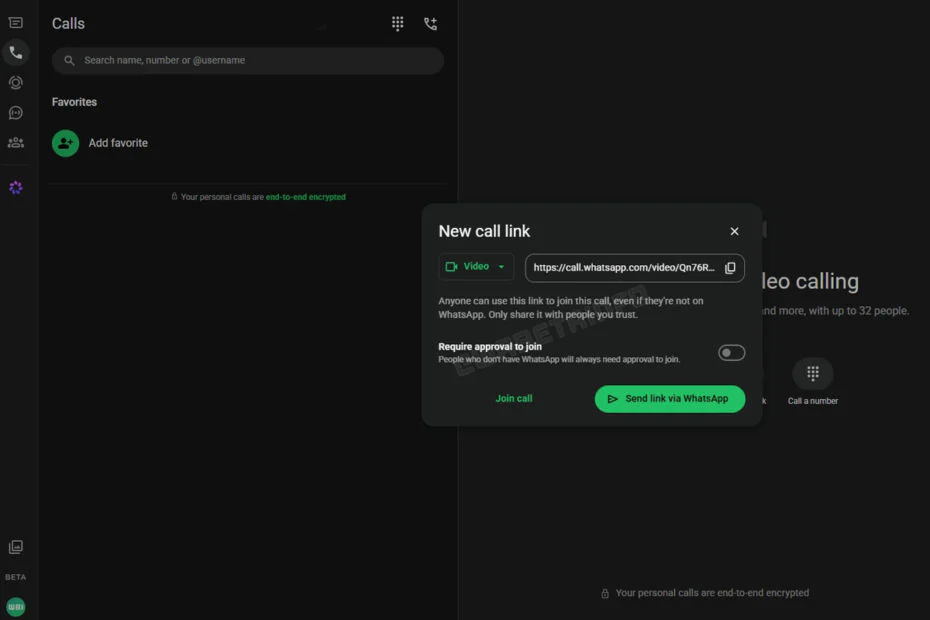Click the search magnifier icon
Screen dimensions: 930x620
[69, 61]
